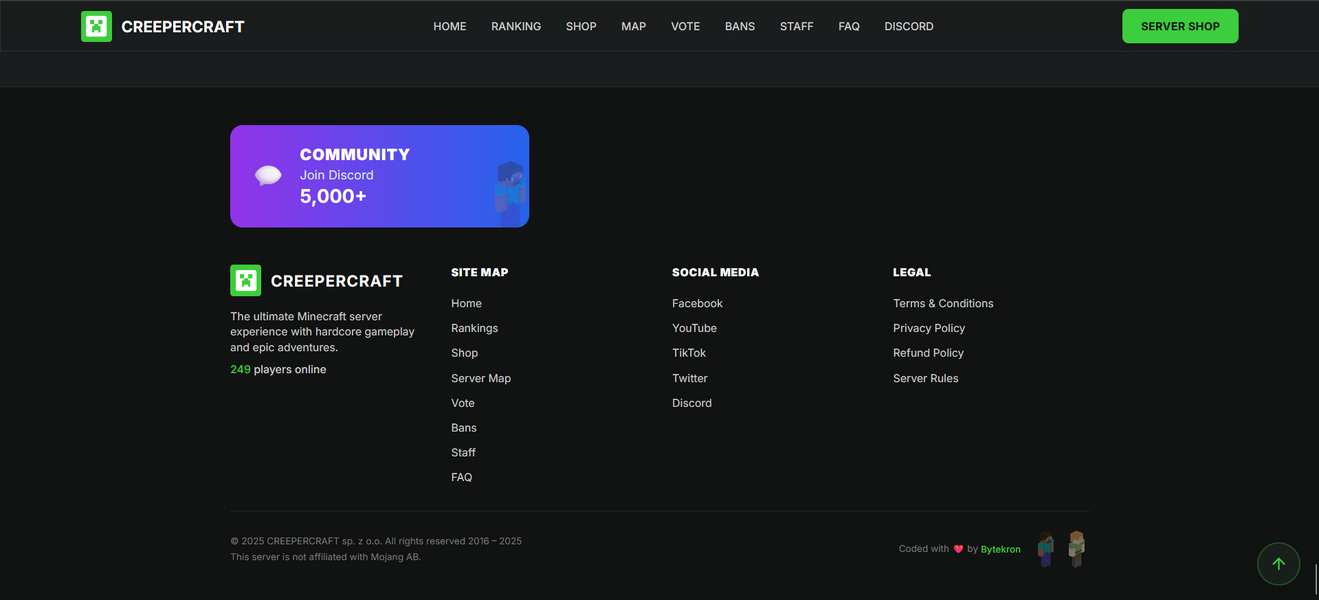Screen dimensions: 1319x600
Task: Click the Alex character figure in footer
Action: point(1076,548)
